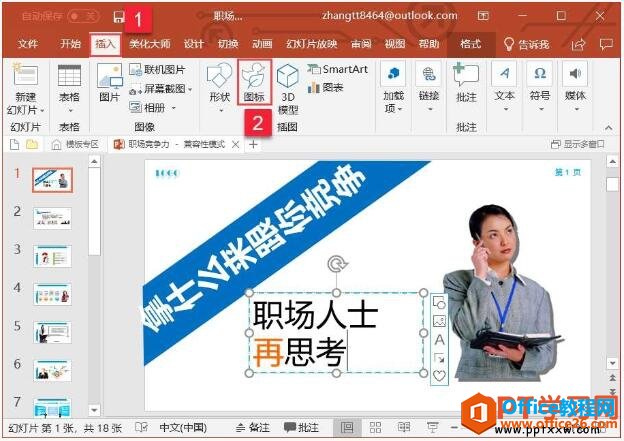Insert a 3D 模型

(x=288, y=90)
